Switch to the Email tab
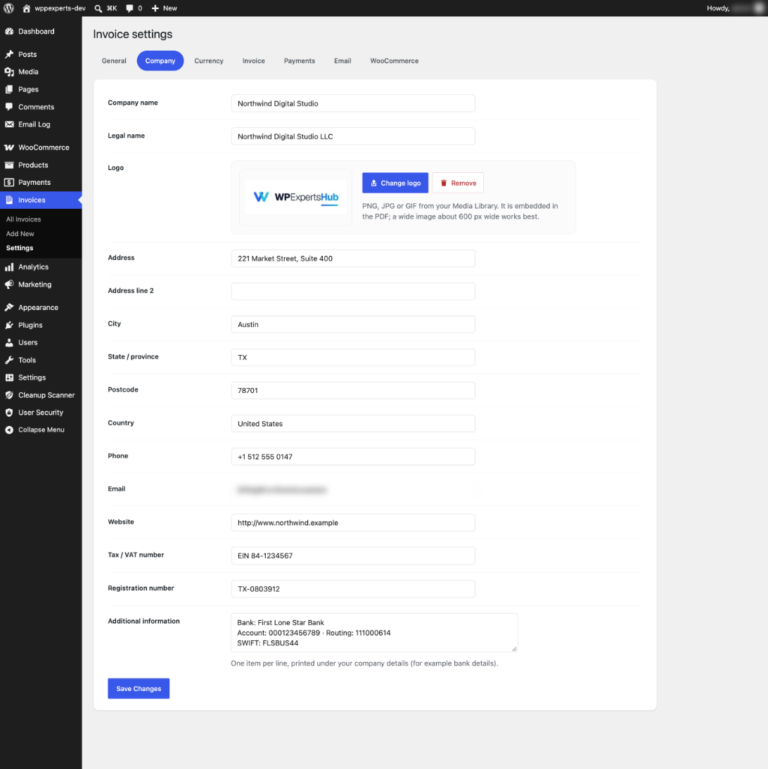This screenshot has width=768, height=769. (342, 61)
